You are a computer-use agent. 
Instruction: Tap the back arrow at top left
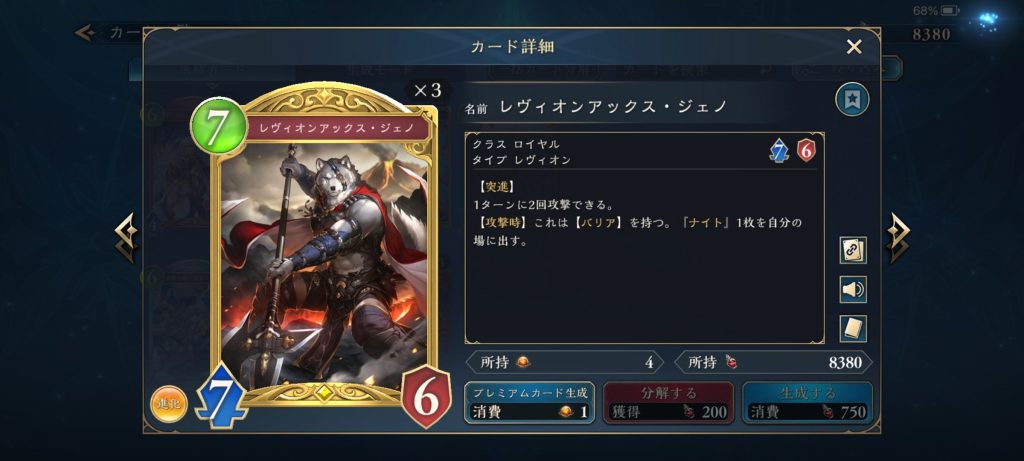coord(86,33)
